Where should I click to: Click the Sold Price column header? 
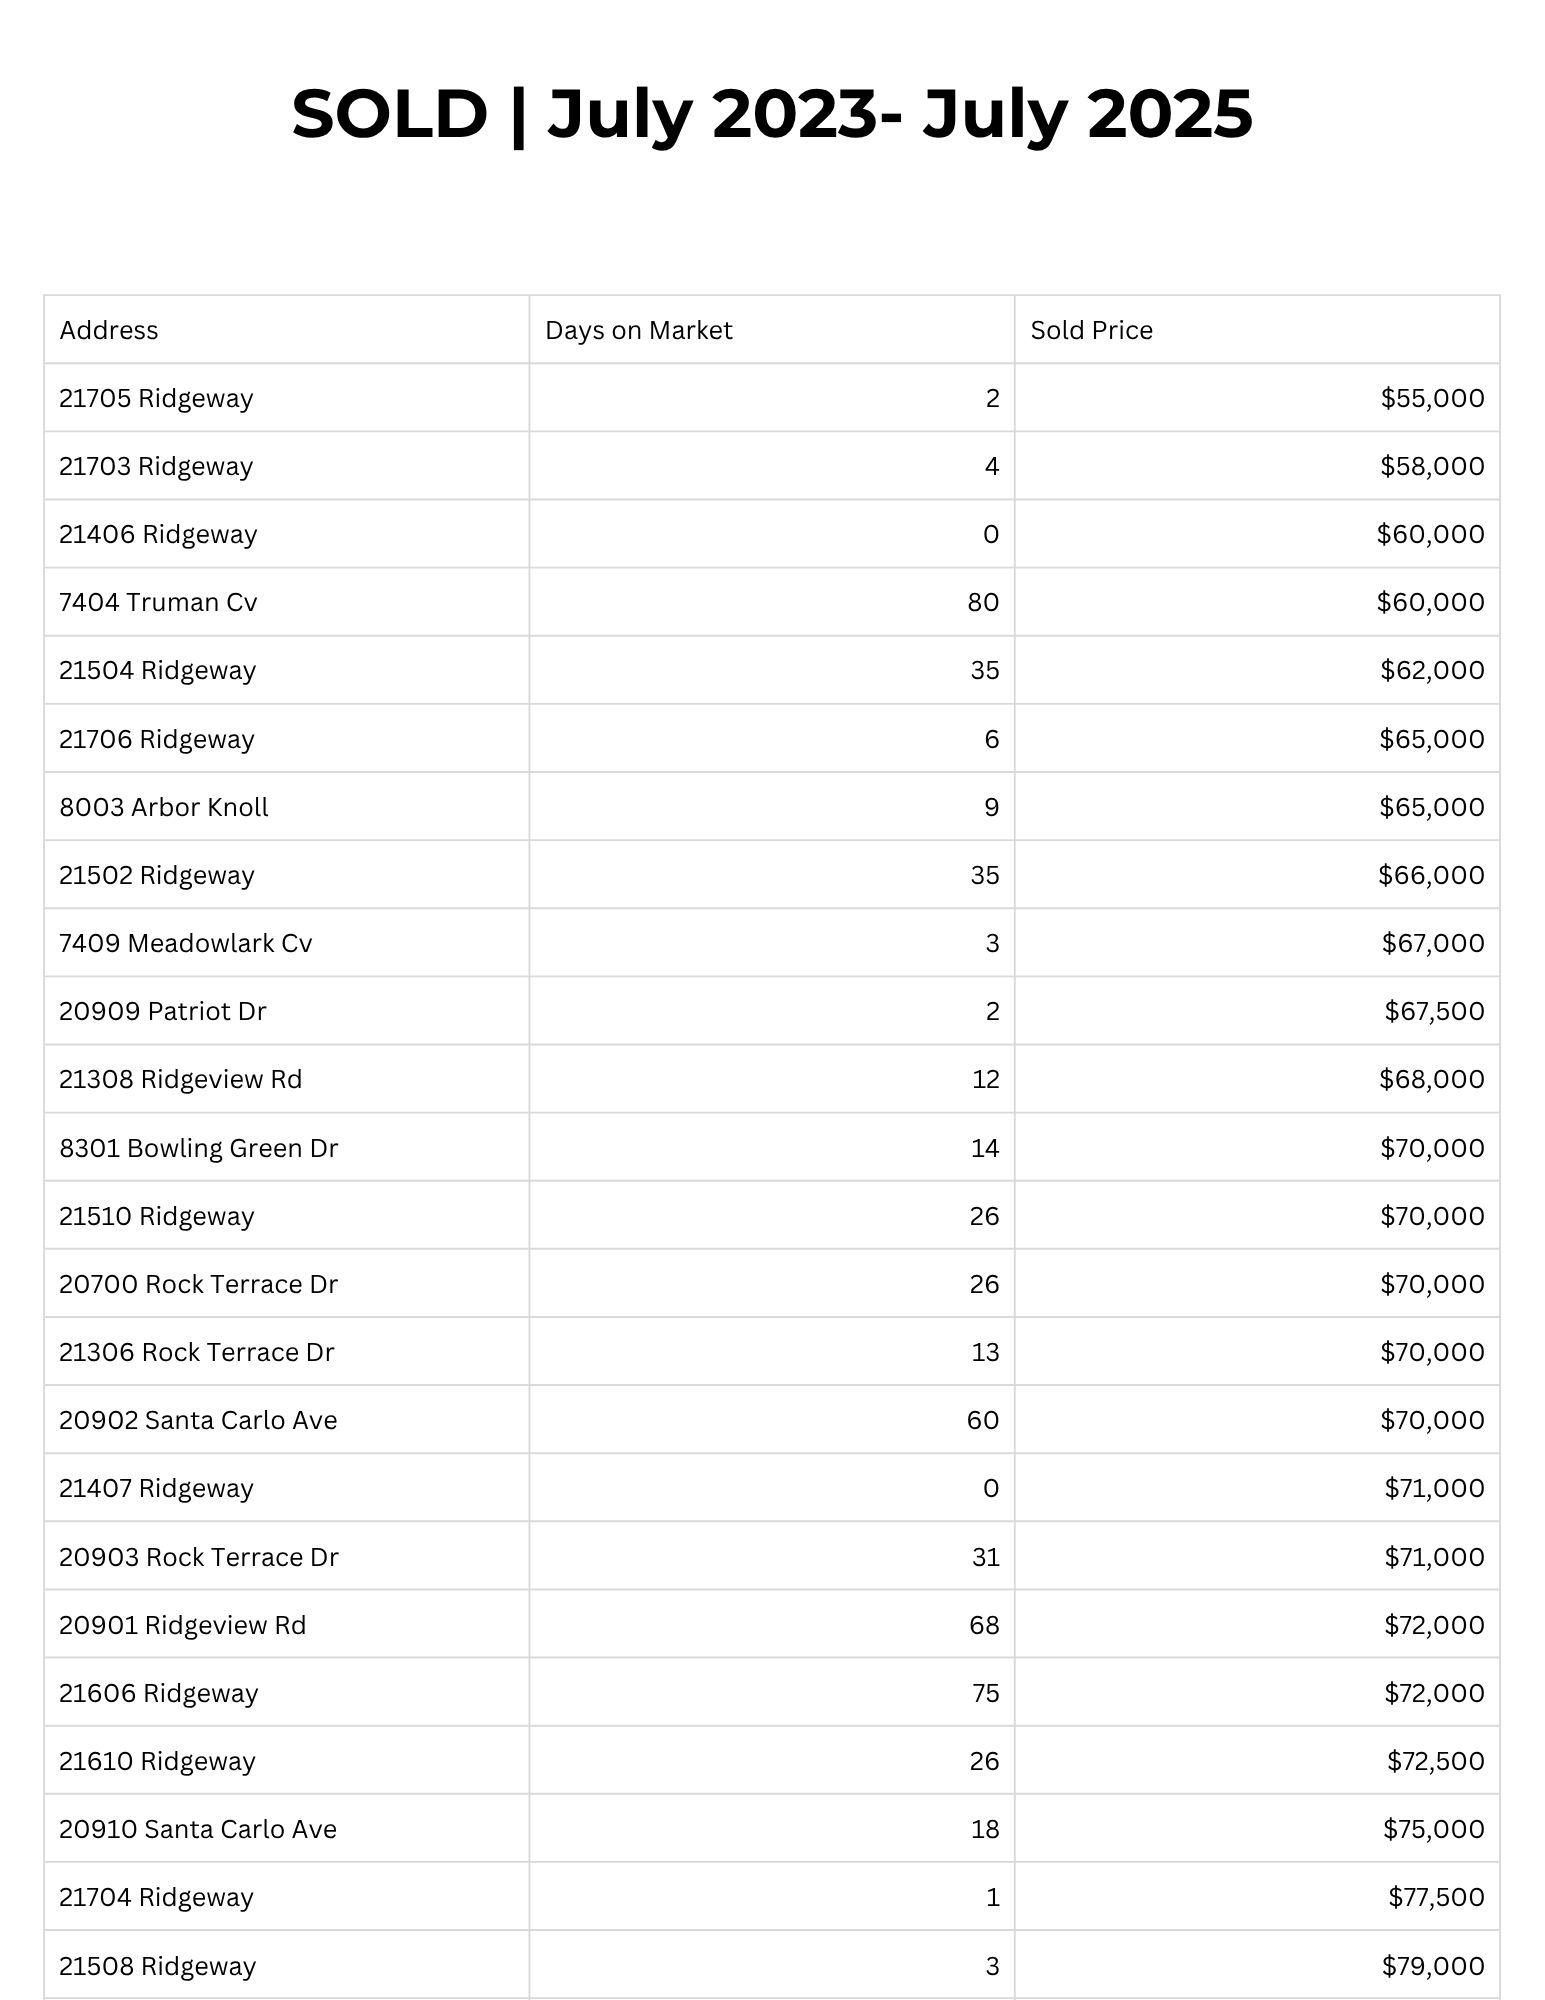click(1091, 330)
